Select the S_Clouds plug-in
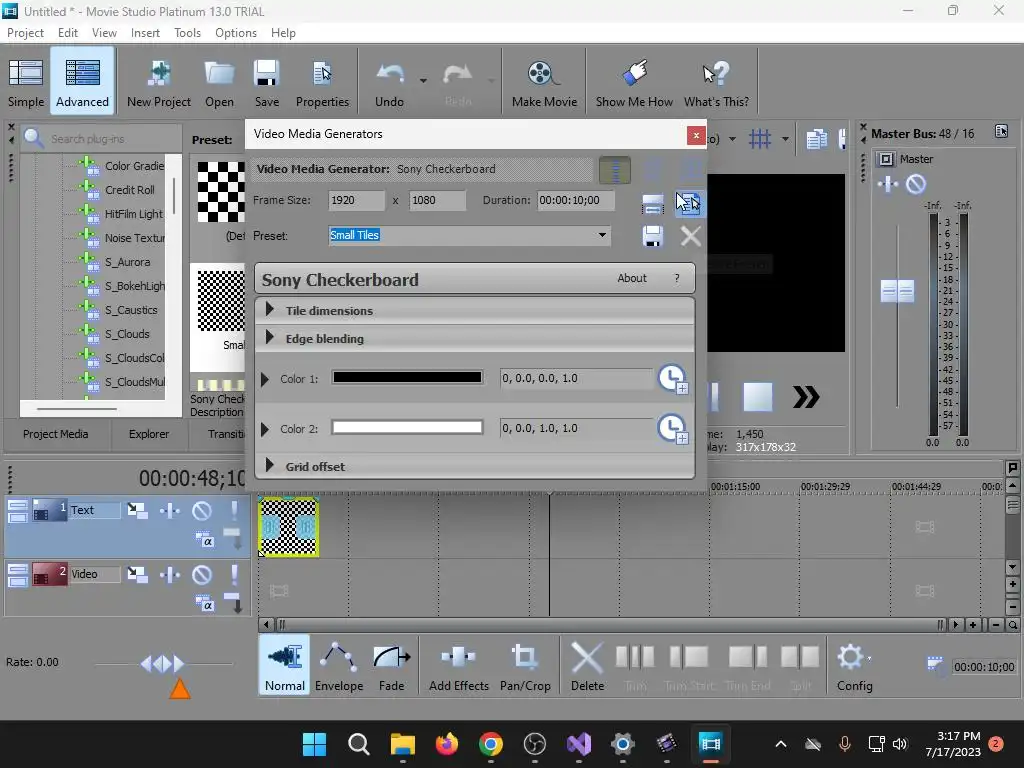The height and width of the screenshot is (768, 1024). pos(127,334)
